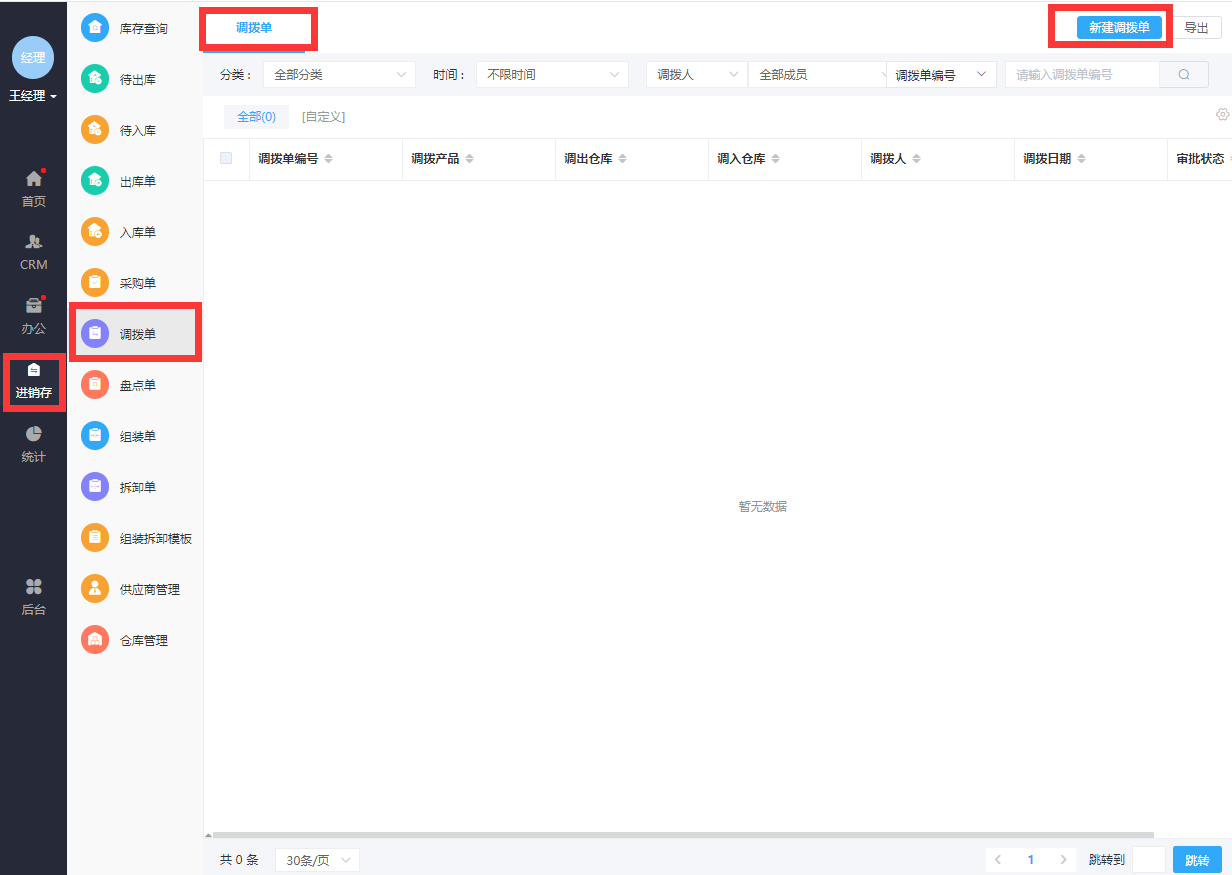Open the 办公 briefcase icon

[x=34, y=305]
